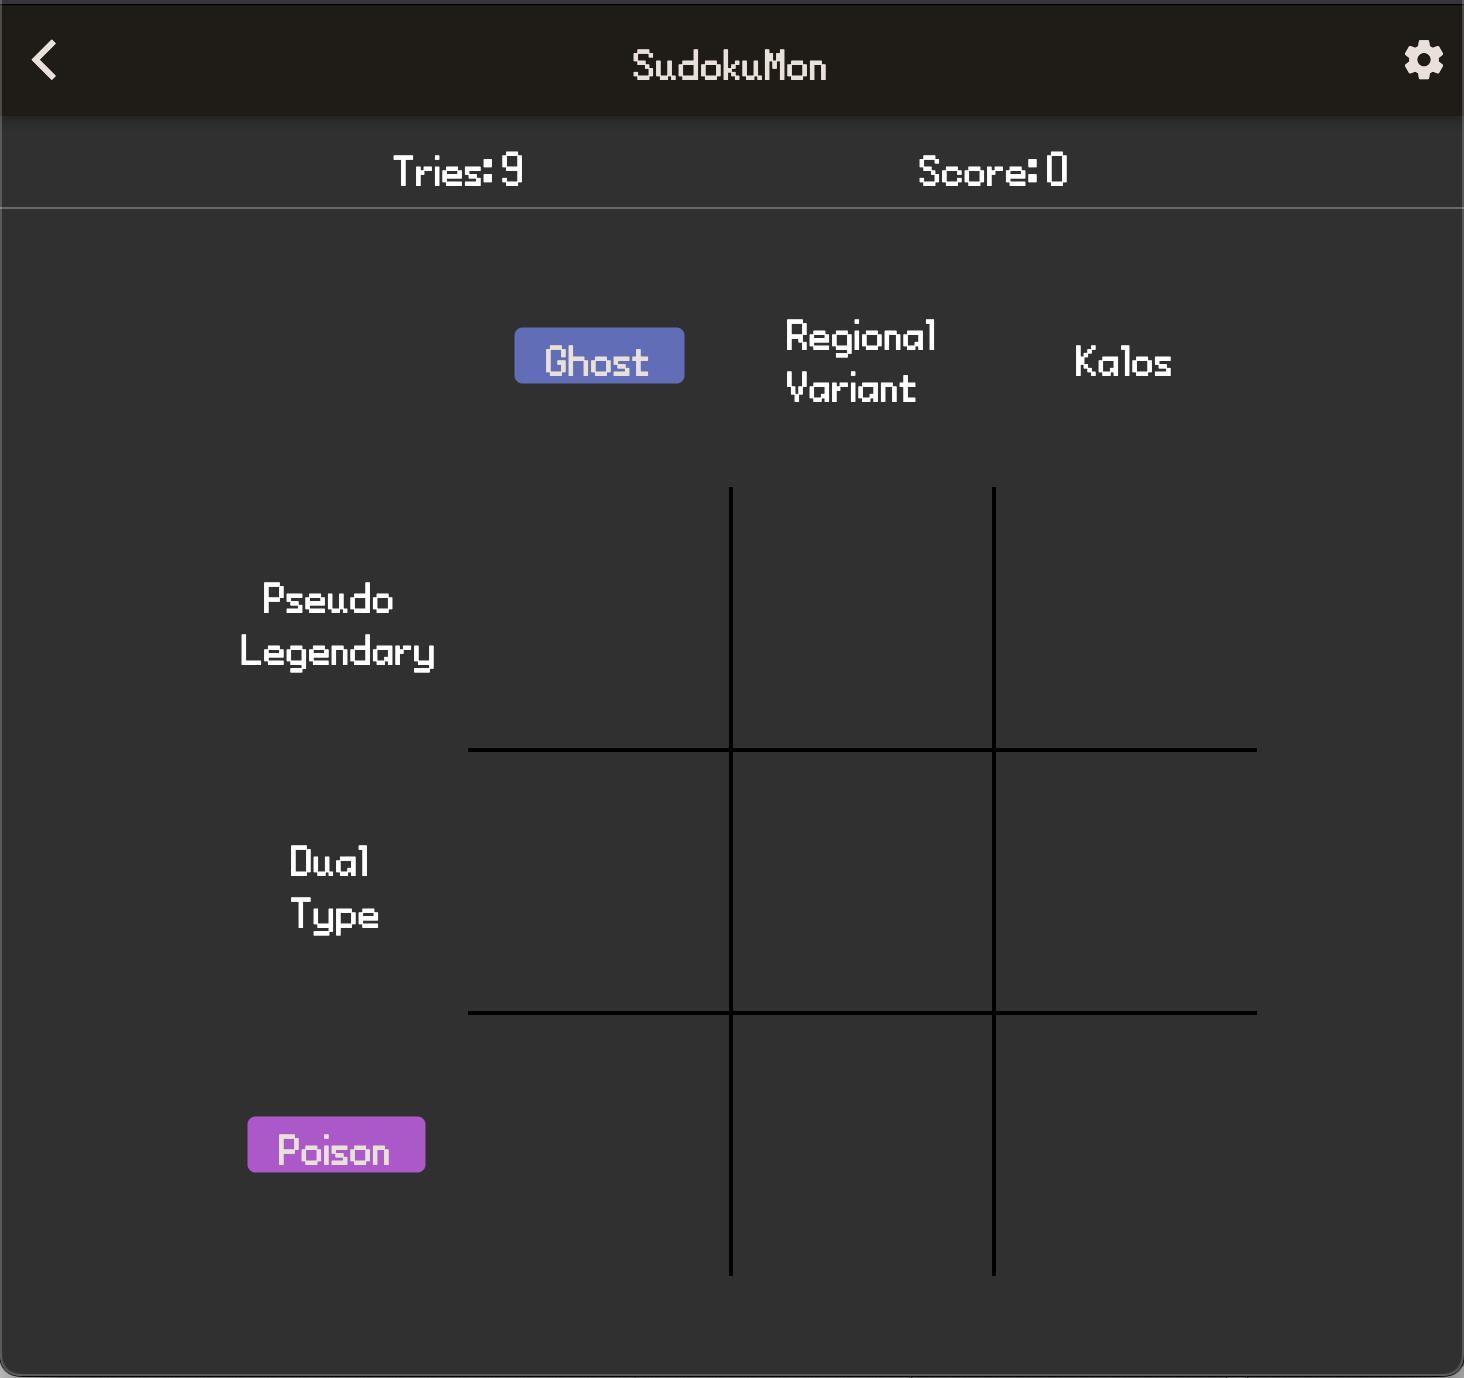
Task: Select the Dual Type and Ghost cell
Action: click(x=599, y=881)
